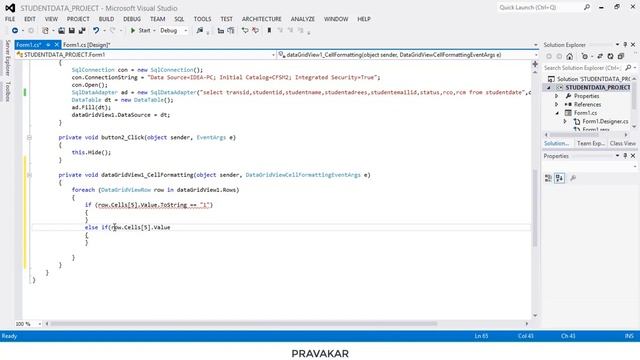Toggle auto-hide pin on Solution Explorer panel

[625, 44]
